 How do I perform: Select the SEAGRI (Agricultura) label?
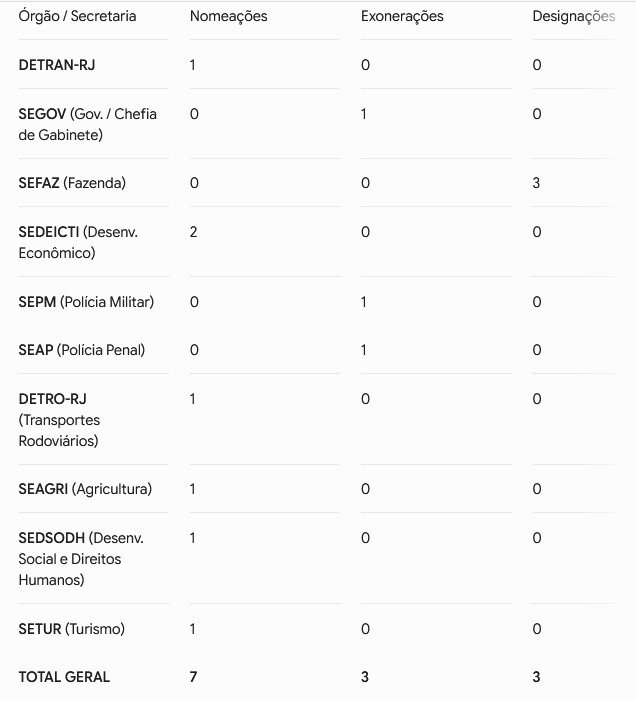(85, 489)
